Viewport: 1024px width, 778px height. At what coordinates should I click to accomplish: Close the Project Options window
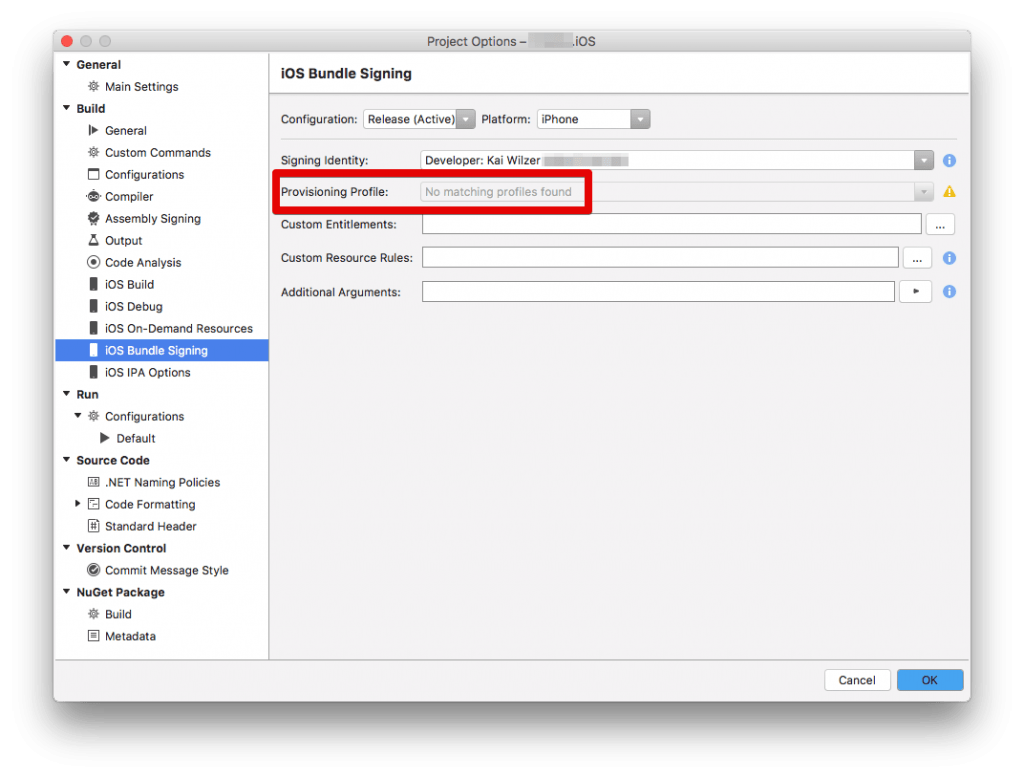(x=67, y=41)
